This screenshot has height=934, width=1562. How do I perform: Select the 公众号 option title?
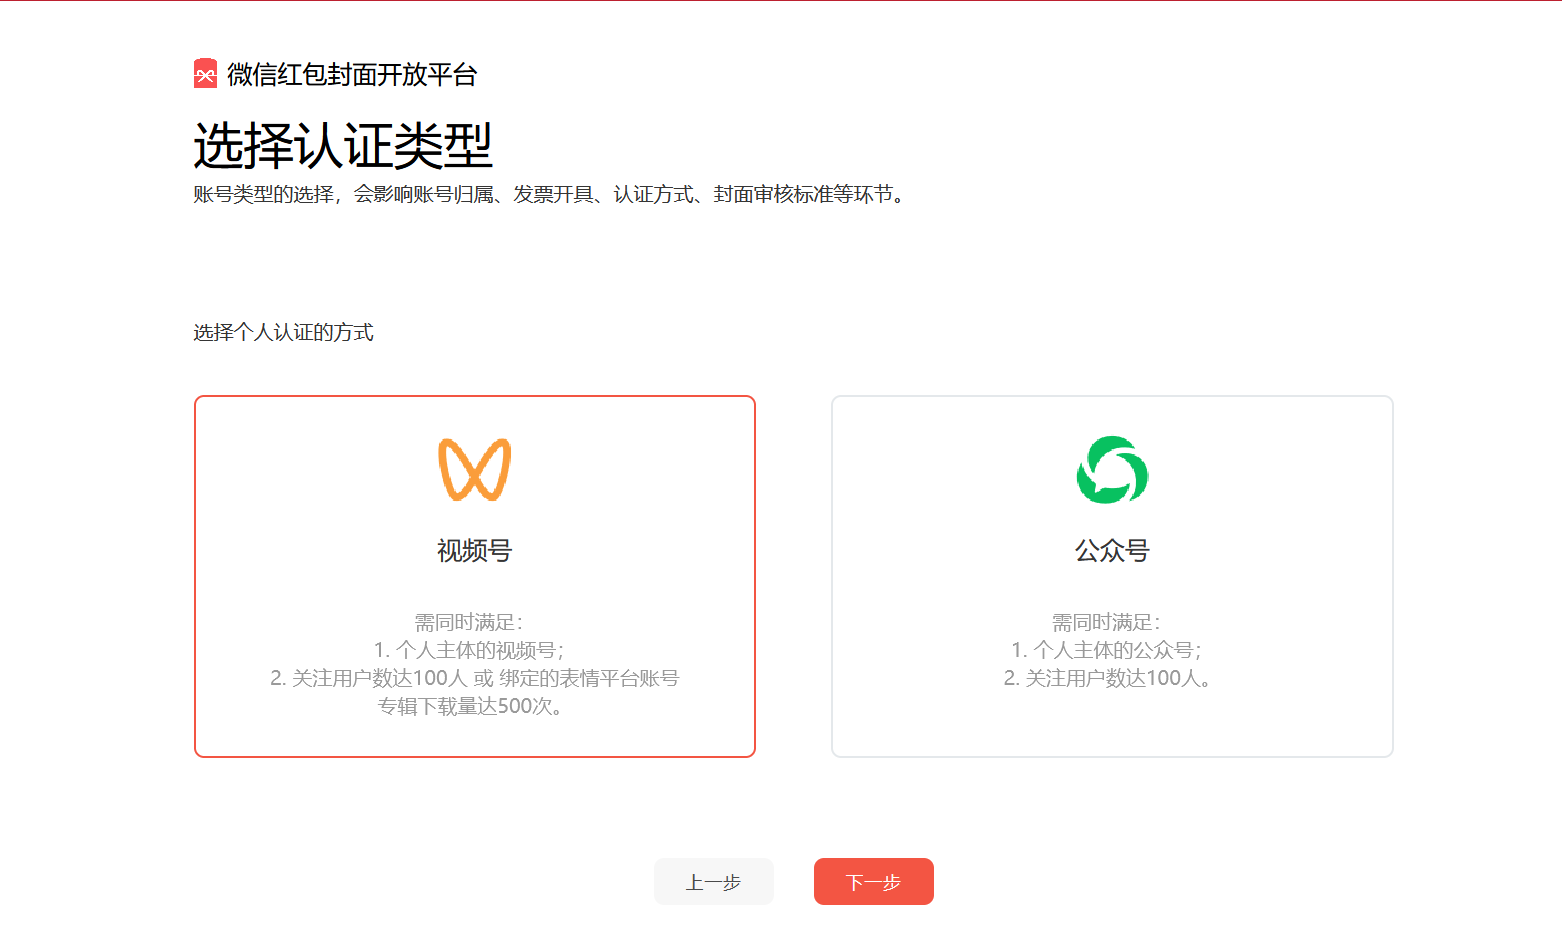[x=1112, y=551]
